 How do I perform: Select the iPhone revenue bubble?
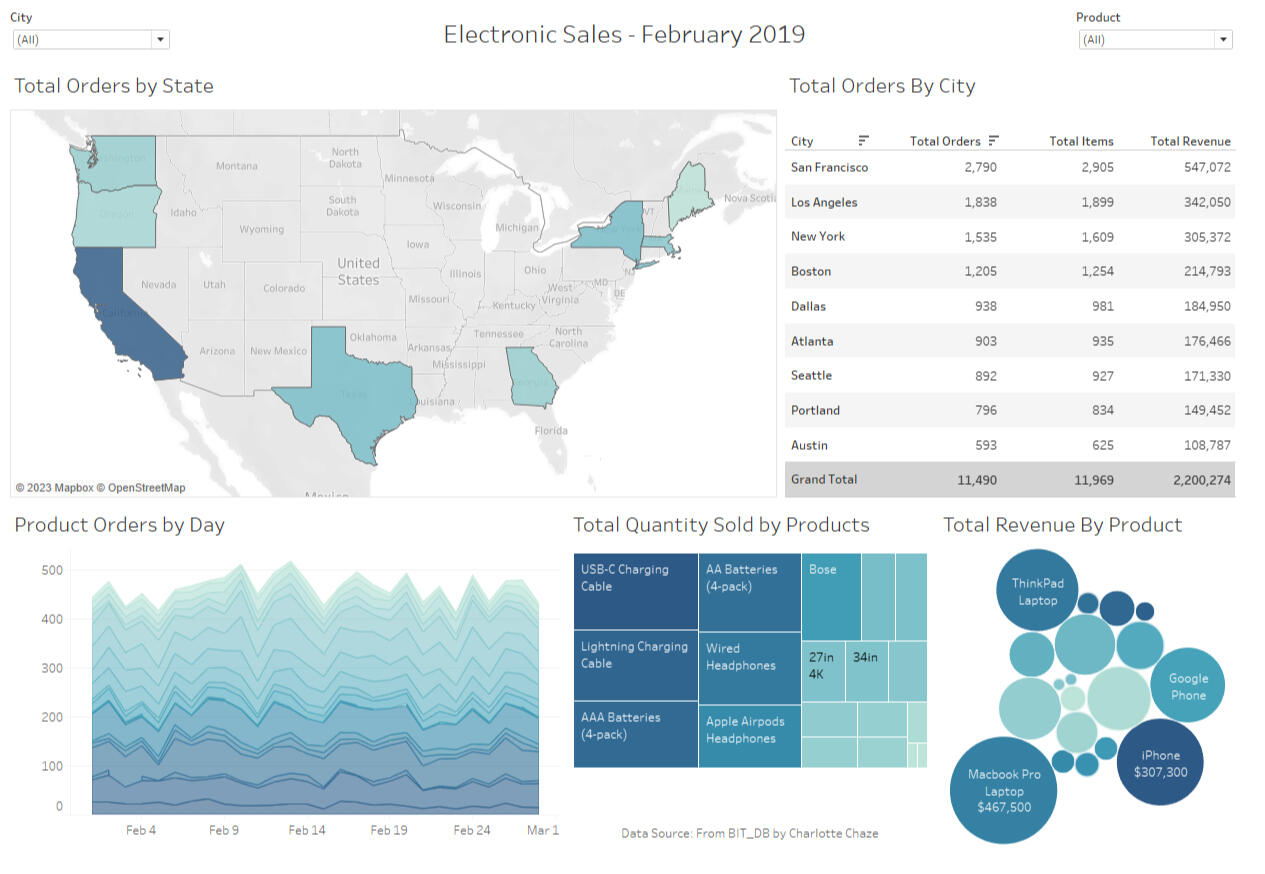[1160, 763]
